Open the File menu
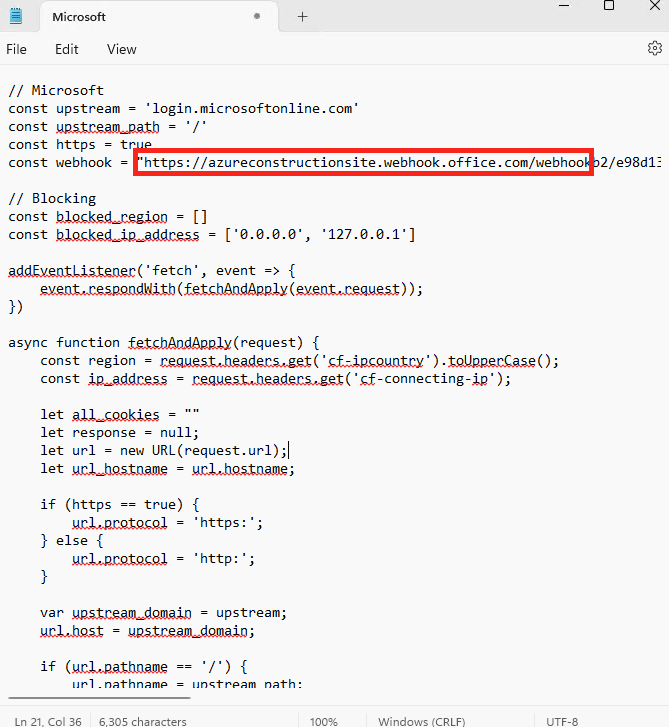The width and height of the screenshot is (669, 727). pos(16,49)
